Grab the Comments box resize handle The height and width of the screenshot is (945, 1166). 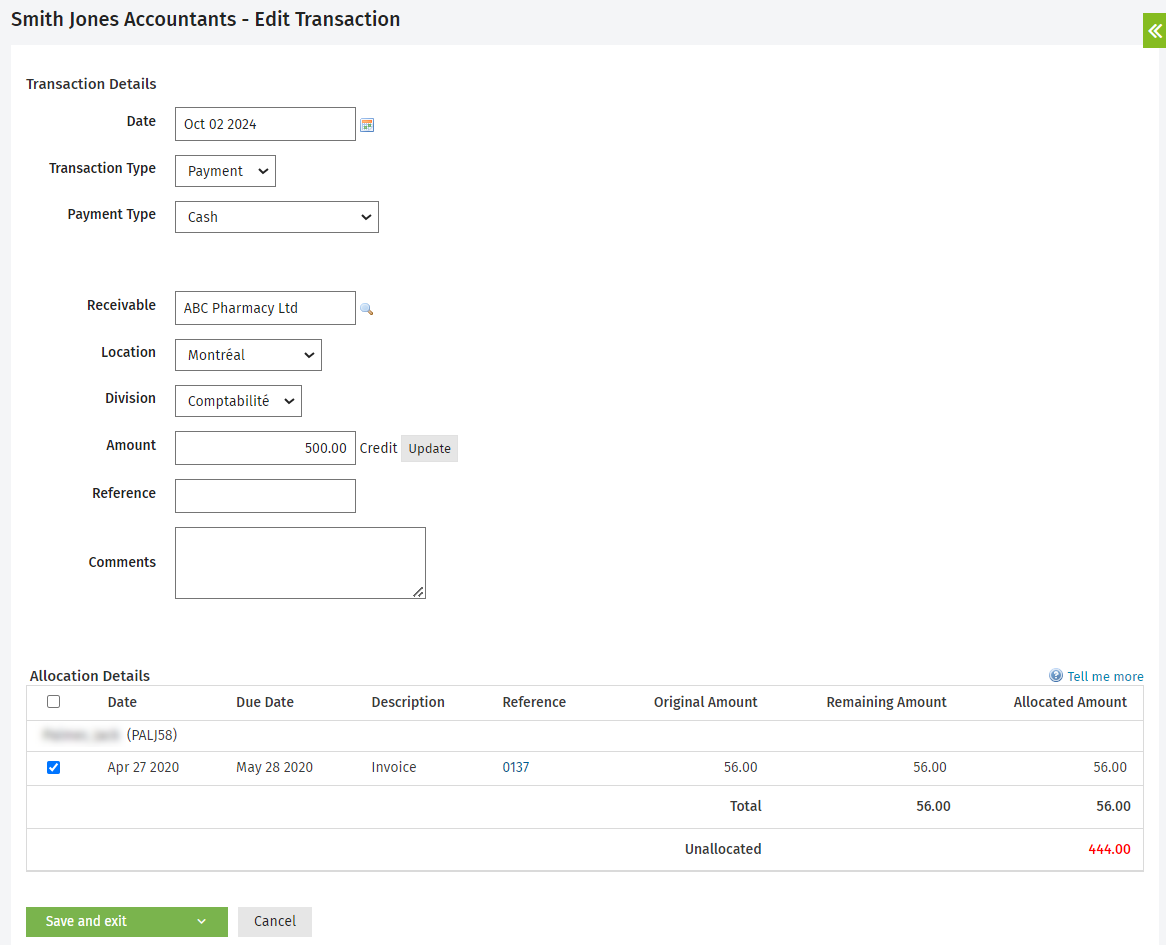(419, 592)
